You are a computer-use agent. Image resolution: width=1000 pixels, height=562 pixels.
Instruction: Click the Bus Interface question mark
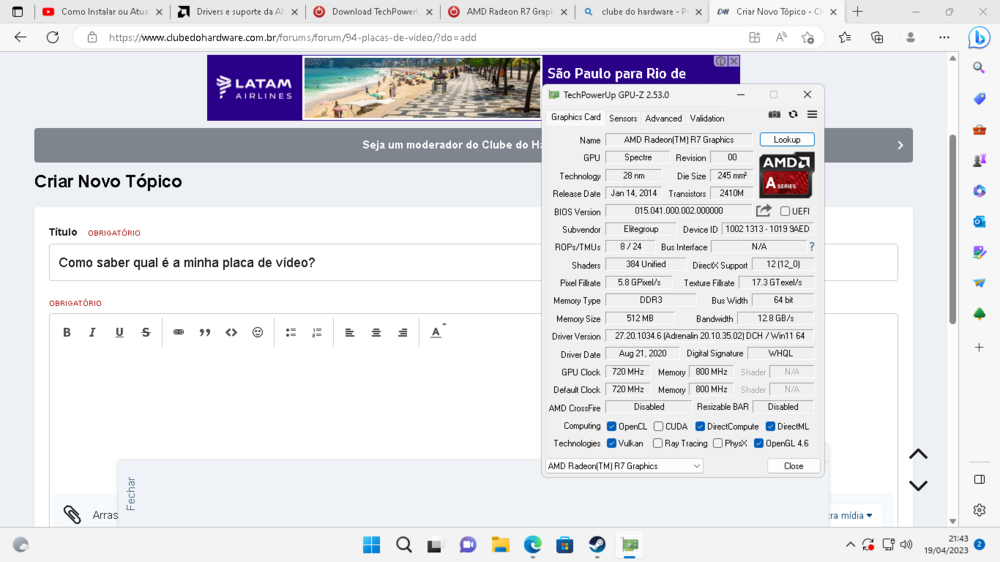(811, 247)
